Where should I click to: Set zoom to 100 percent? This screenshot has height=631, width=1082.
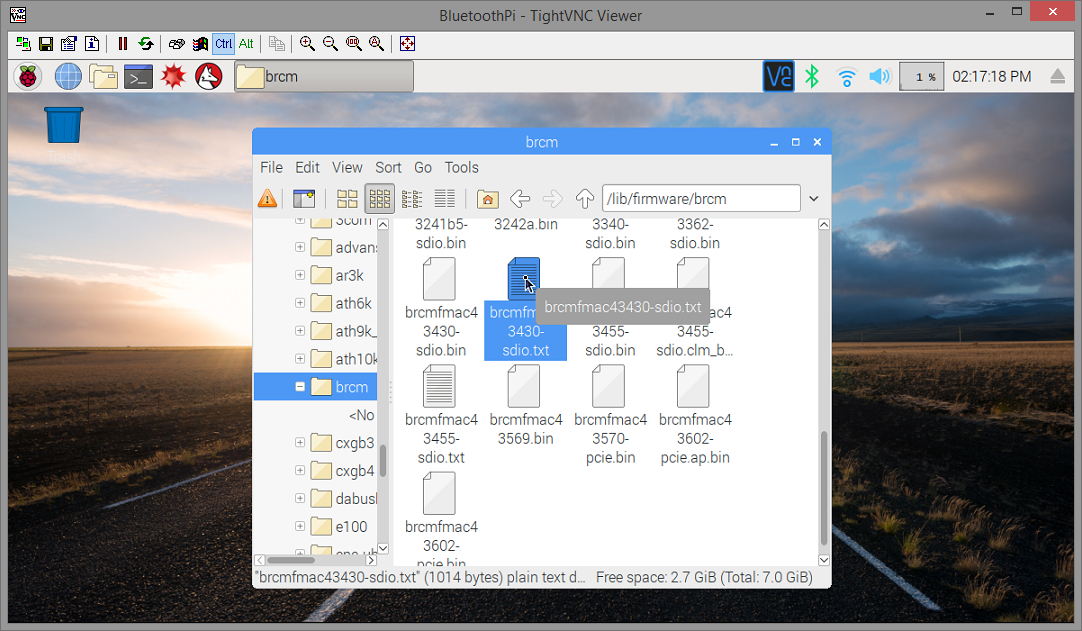coord(354,43)
